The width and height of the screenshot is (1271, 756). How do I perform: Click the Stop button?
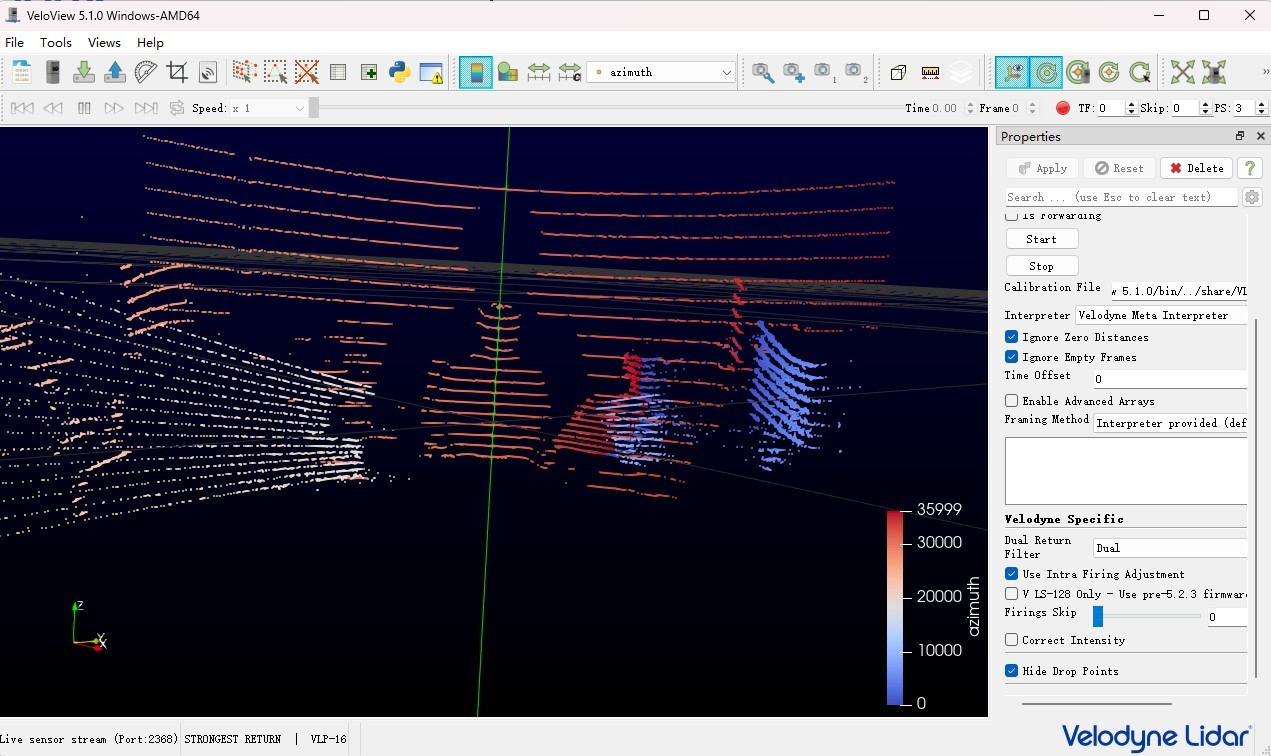pyautogui.click(x=1042, y=266)
